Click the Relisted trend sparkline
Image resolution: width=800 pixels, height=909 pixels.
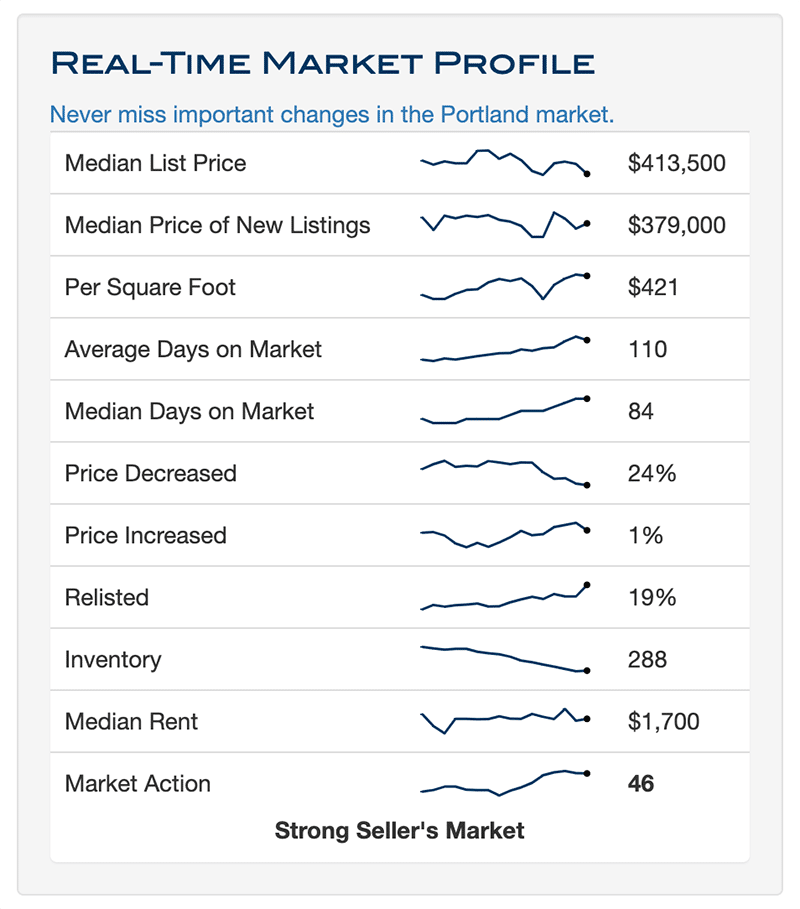pos(505,597)
